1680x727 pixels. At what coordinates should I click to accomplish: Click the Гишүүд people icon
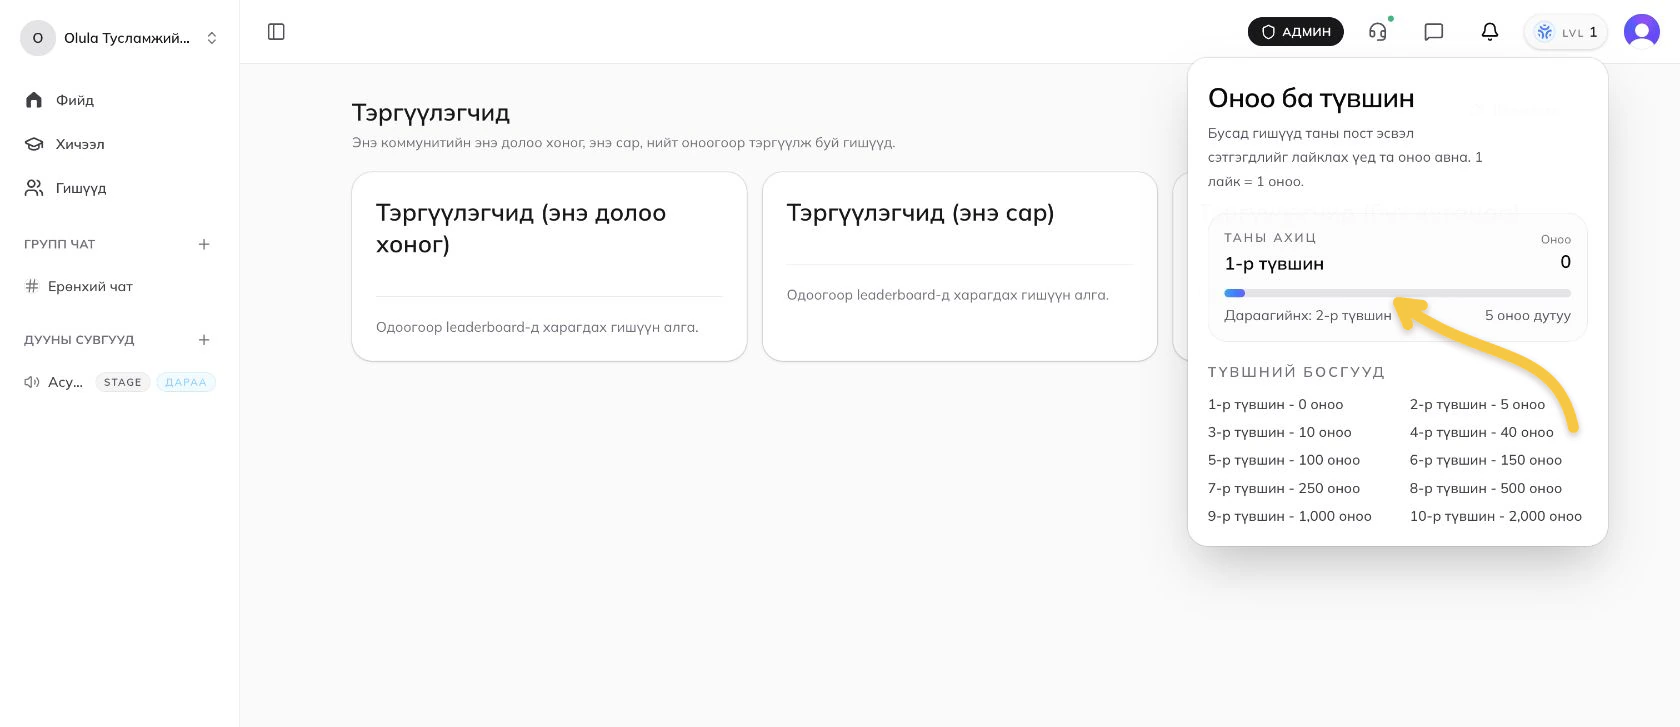pyautogui.click(x=34, y=188)
